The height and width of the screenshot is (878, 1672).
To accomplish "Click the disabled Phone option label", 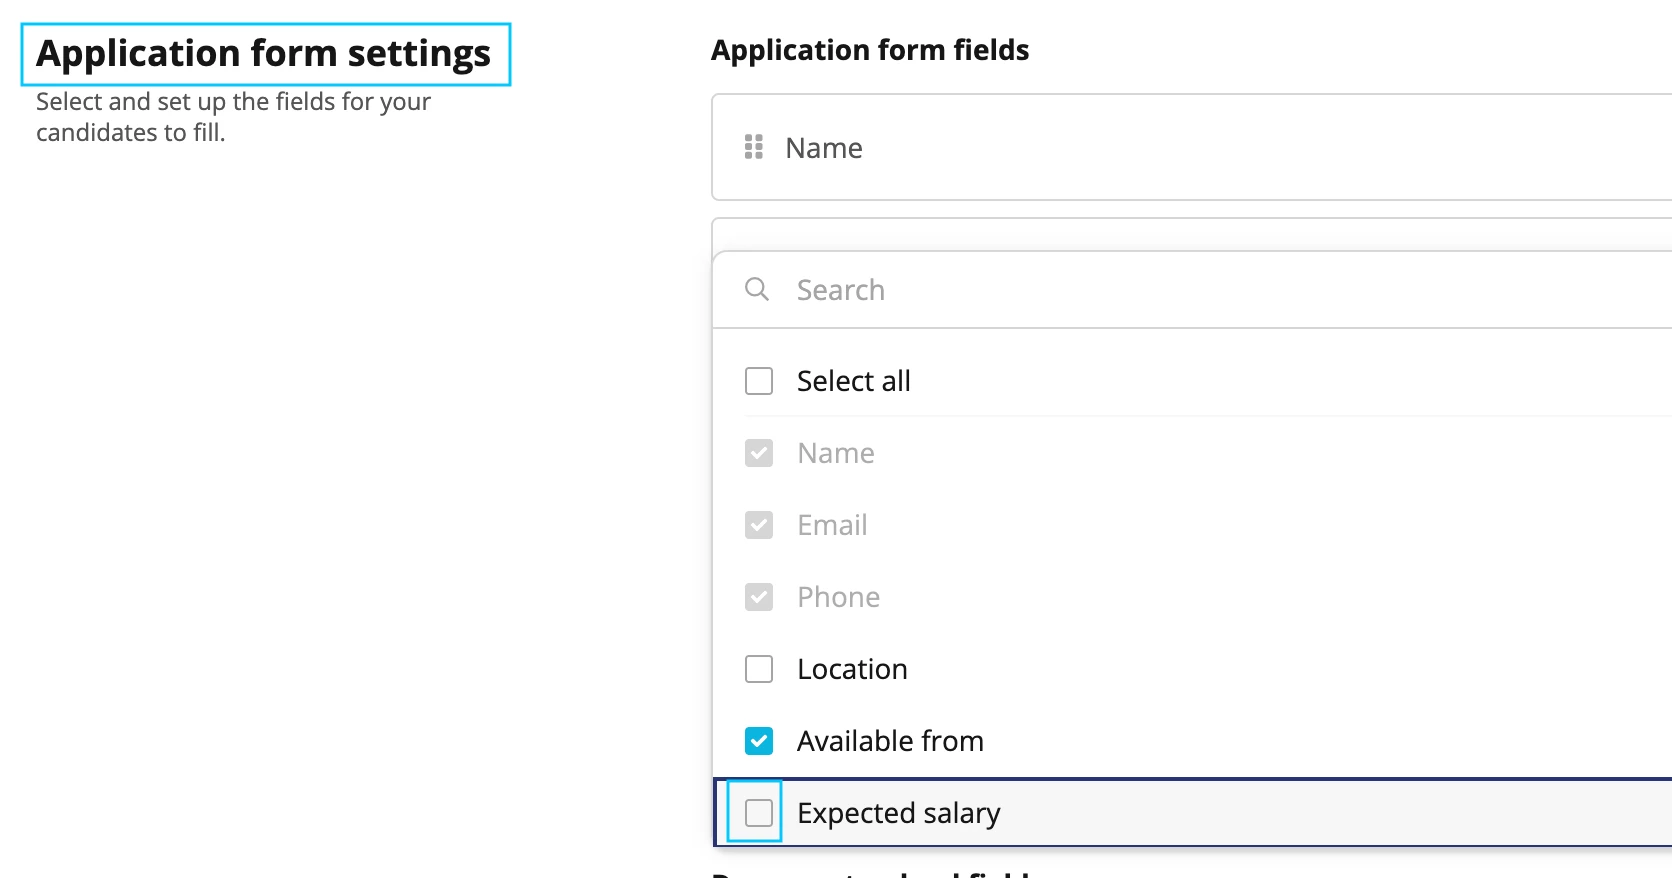I will click(x=838, y=597).
